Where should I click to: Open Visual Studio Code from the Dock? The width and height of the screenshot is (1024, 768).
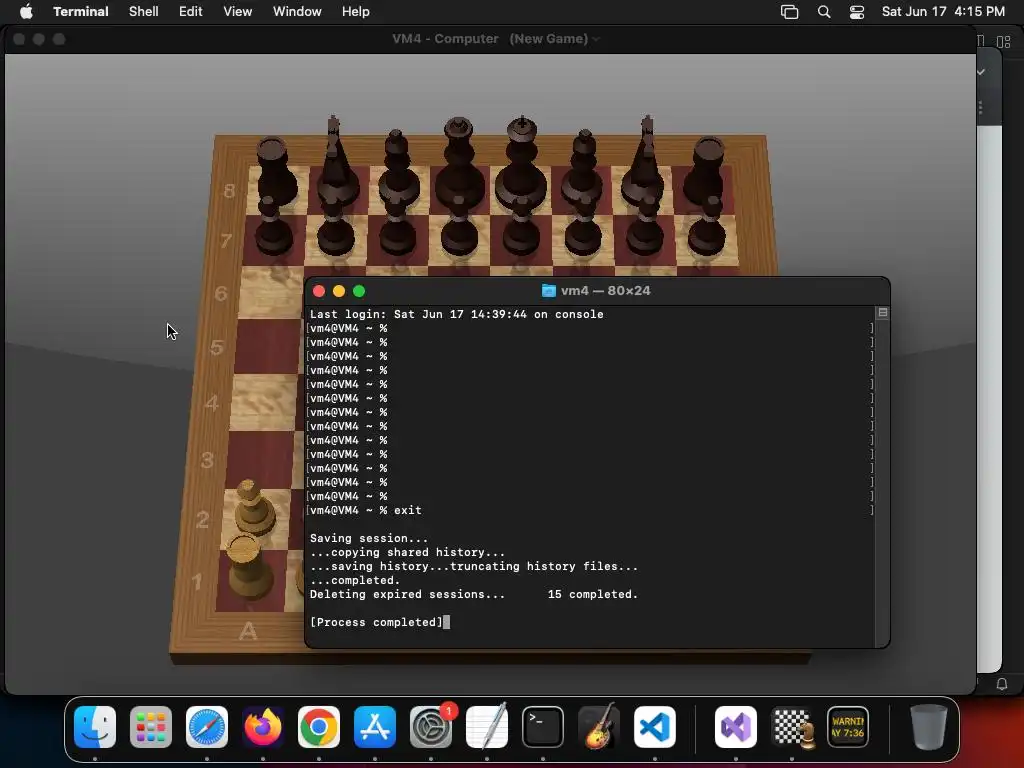pos(654,726)
